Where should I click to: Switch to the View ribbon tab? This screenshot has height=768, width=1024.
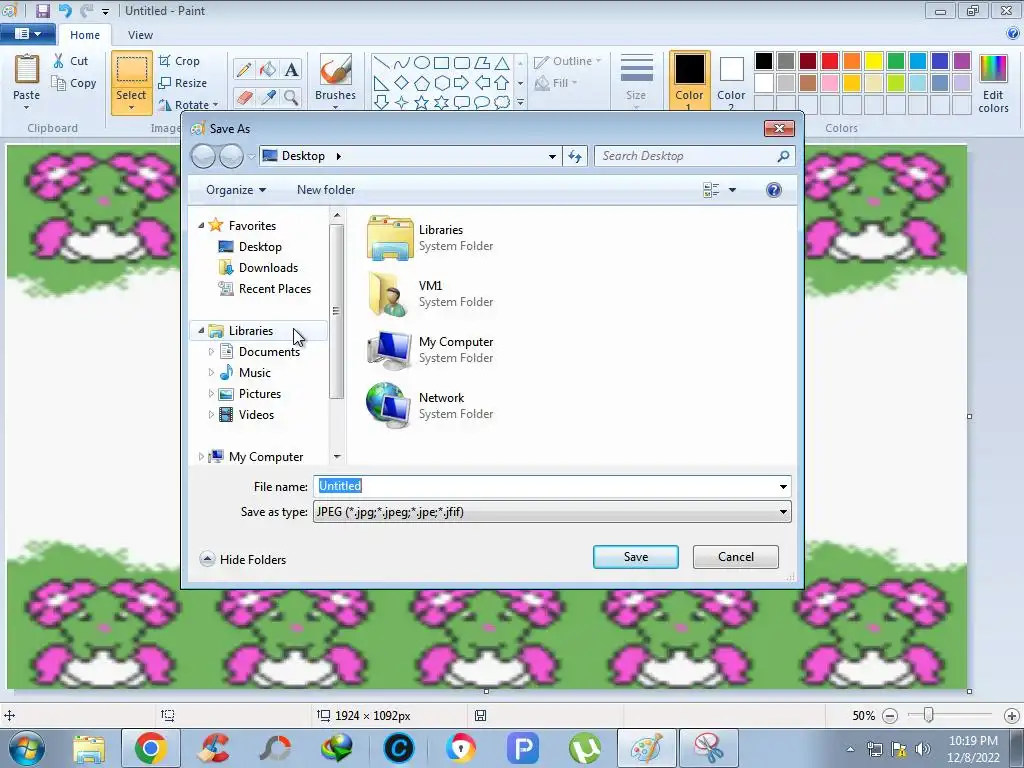[x=140, y=35]
